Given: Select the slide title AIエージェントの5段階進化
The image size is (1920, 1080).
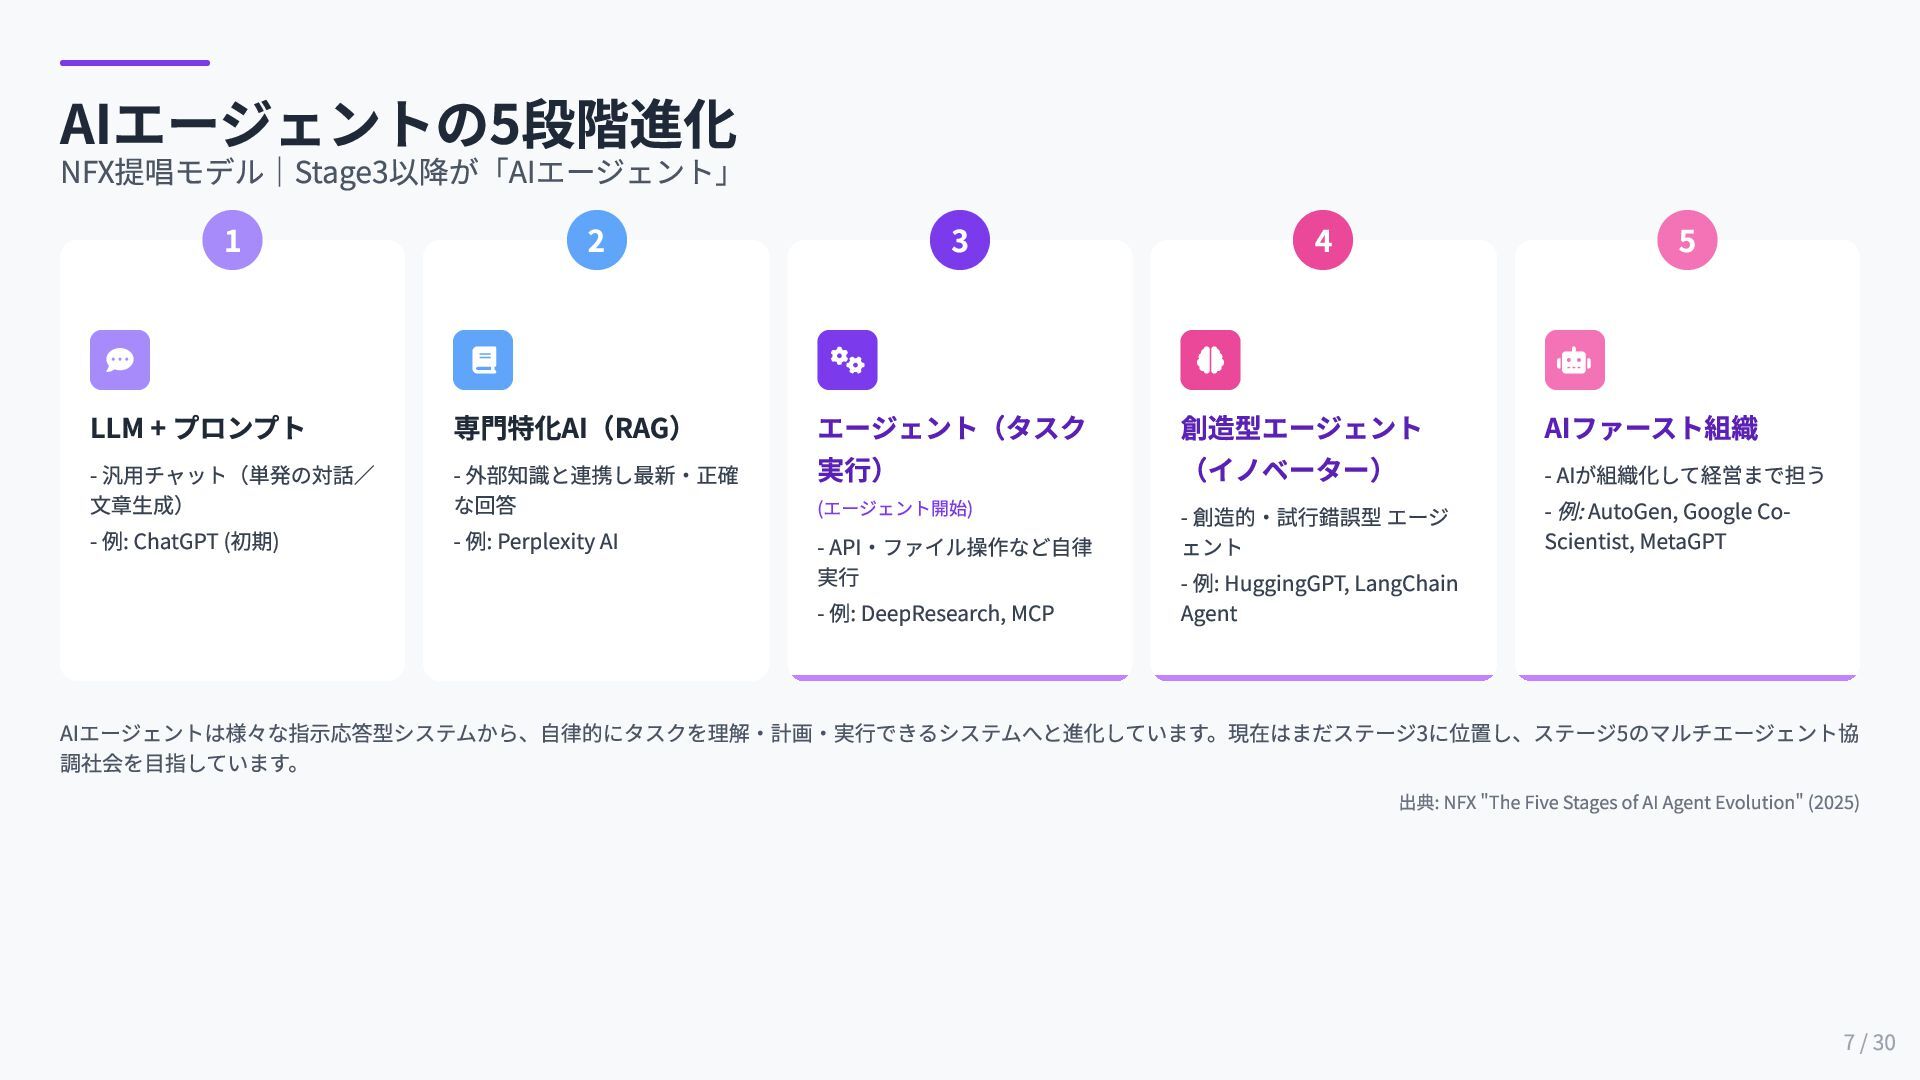Looking at the screenshot, I should [398, 124].
